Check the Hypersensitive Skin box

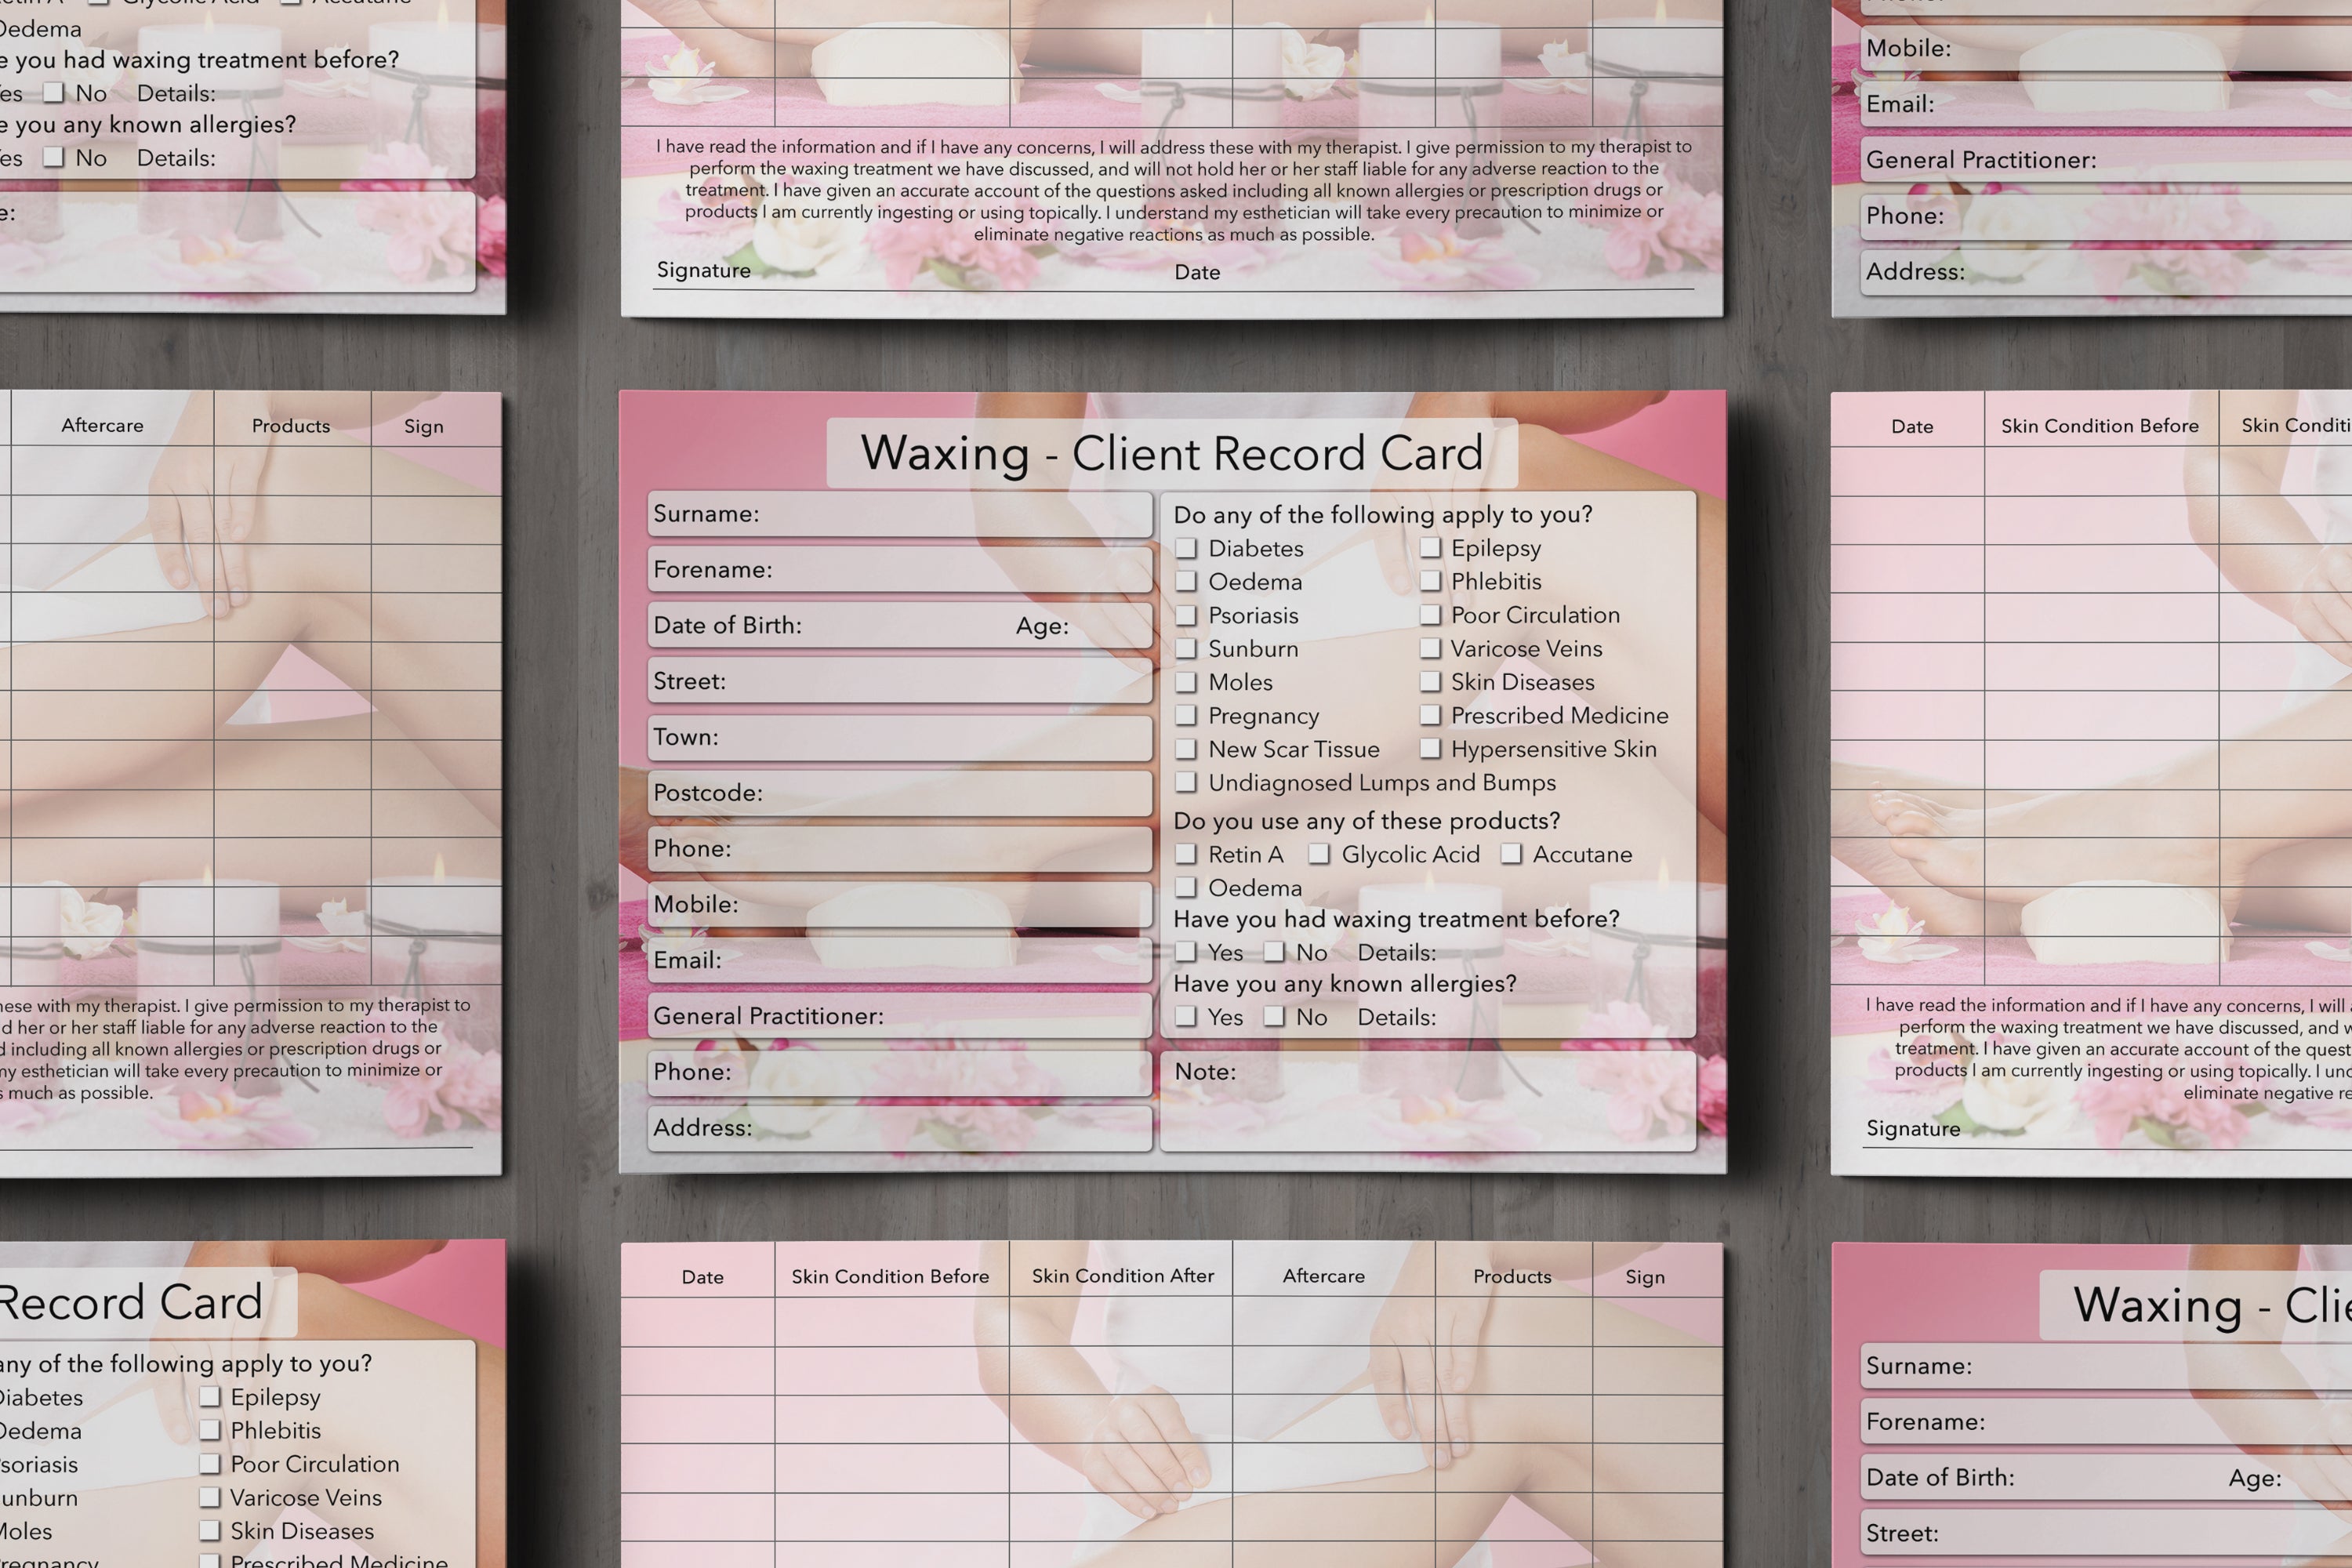click(1431, 748)
